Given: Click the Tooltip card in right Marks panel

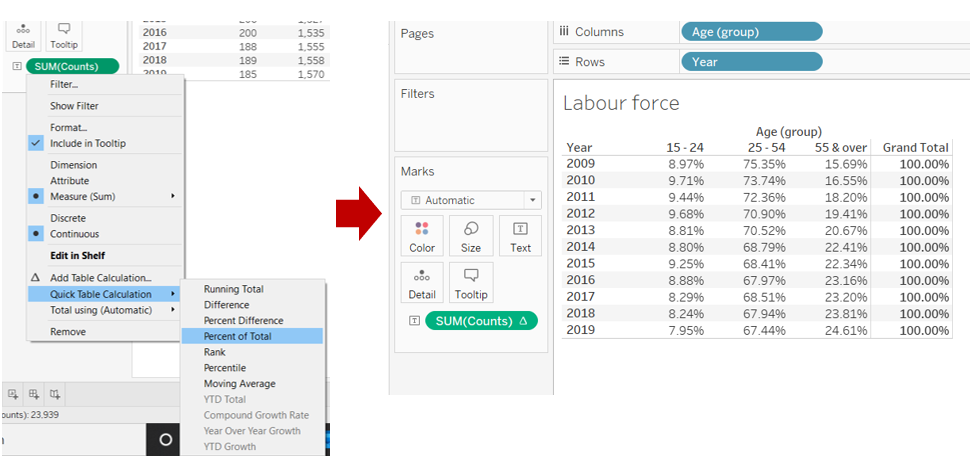Looking at the screenshot, I should [x=471, y=283].
